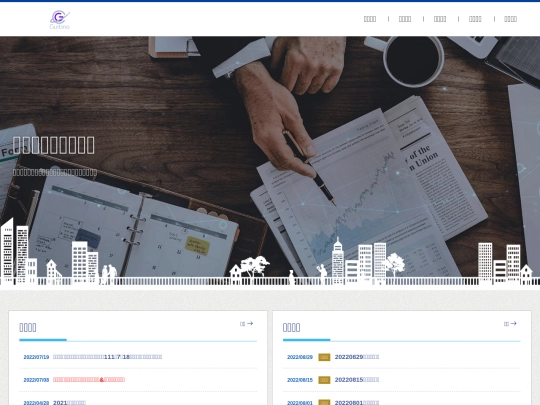This screenshot has width=540, height=405.
Task: Open the 20220829 news entry
Action: (357, 357)
